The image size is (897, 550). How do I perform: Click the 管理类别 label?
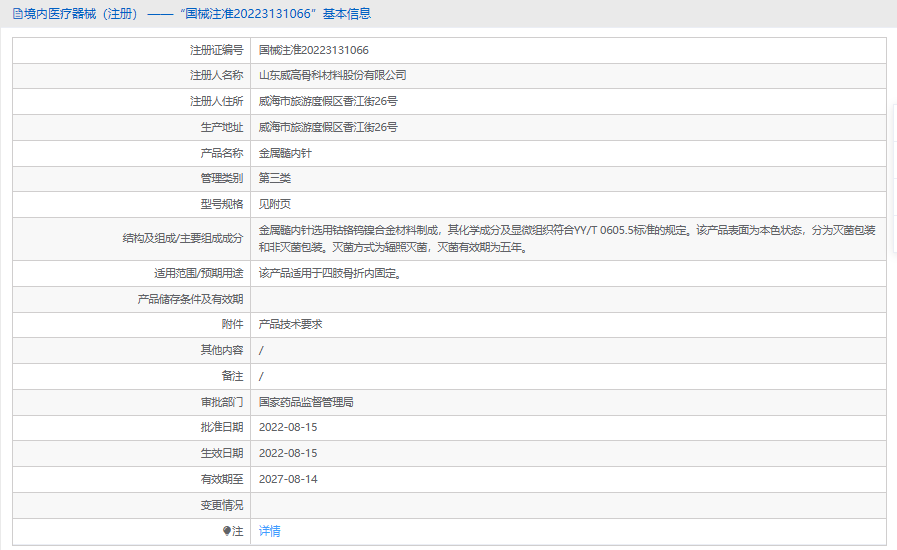point(222,178)
